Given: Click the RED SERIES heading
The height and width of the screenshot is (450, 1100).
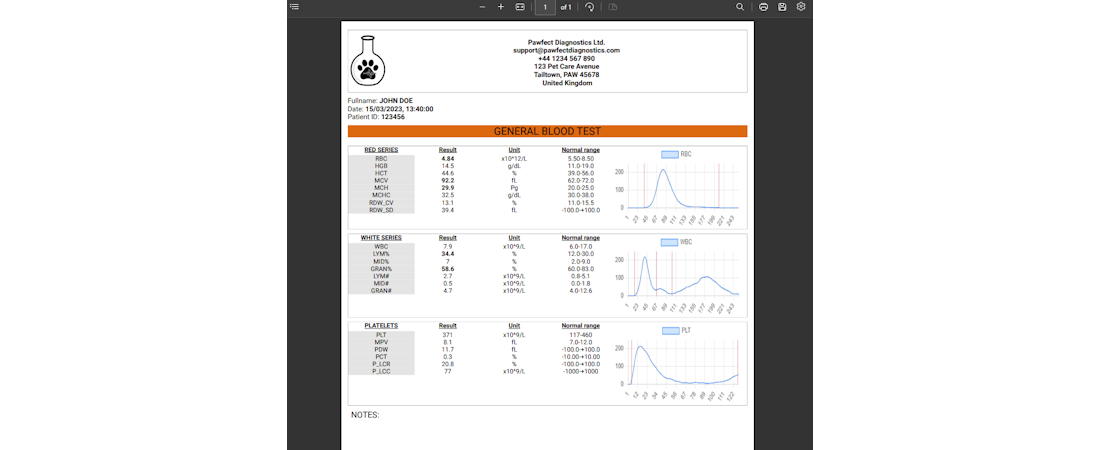Looking at the screenshot, I should (381, 150).
